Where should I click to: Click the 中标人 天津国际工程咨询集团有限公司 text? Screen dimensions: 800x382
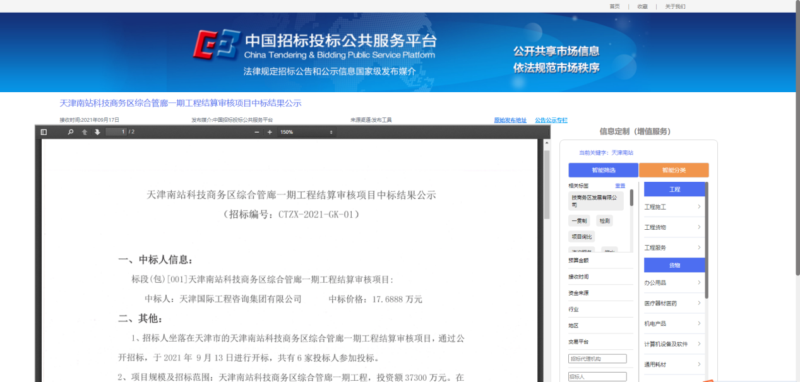(x=223, y=299)
